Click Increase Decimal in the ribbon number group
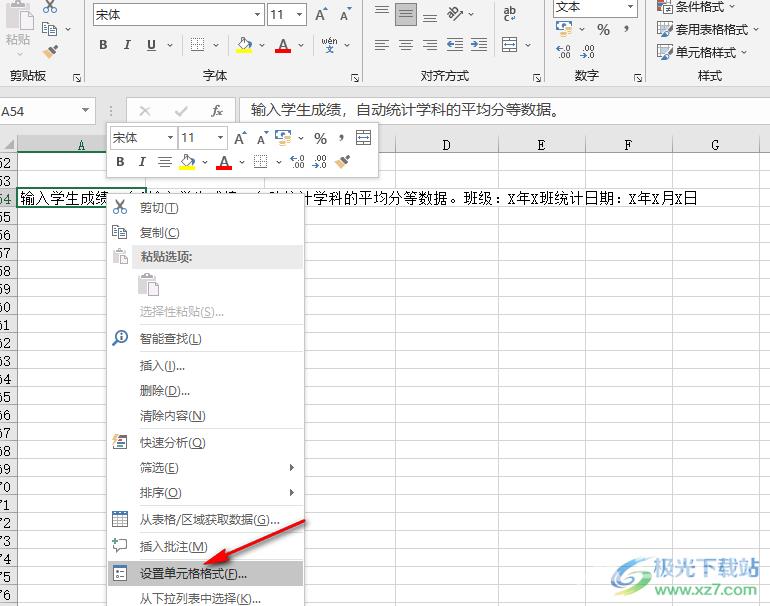Screen dimensions: 770x606 tap(563, 51)
